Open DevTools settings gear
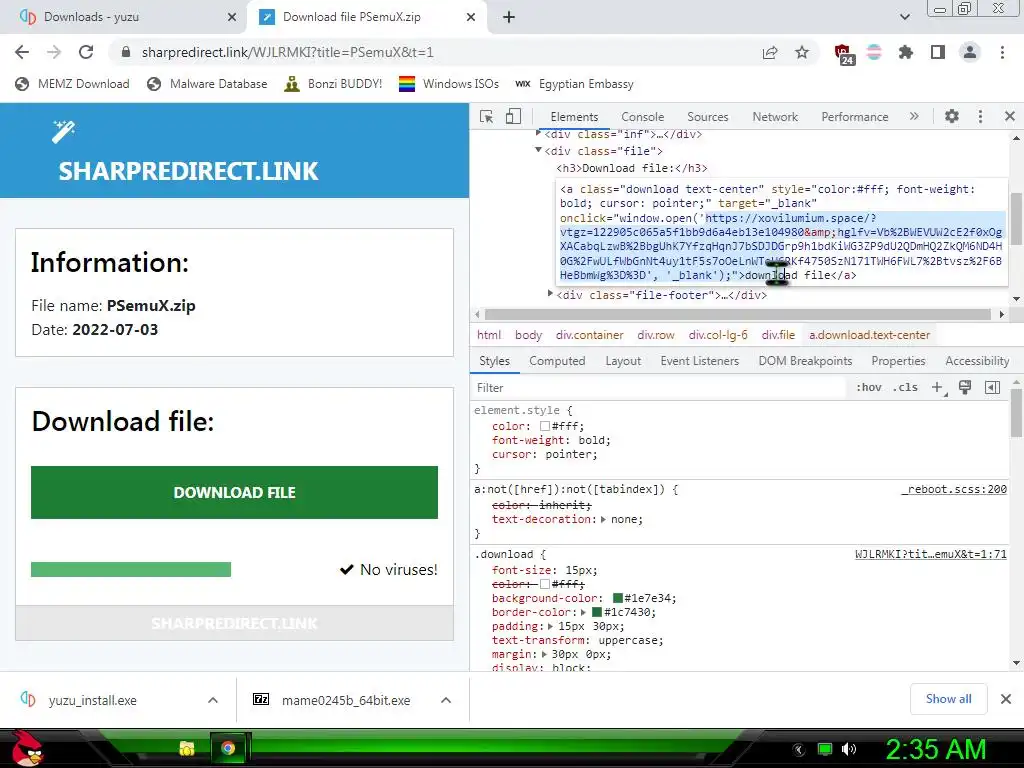This screenshot has height=768, width=1024. [952, 116]
